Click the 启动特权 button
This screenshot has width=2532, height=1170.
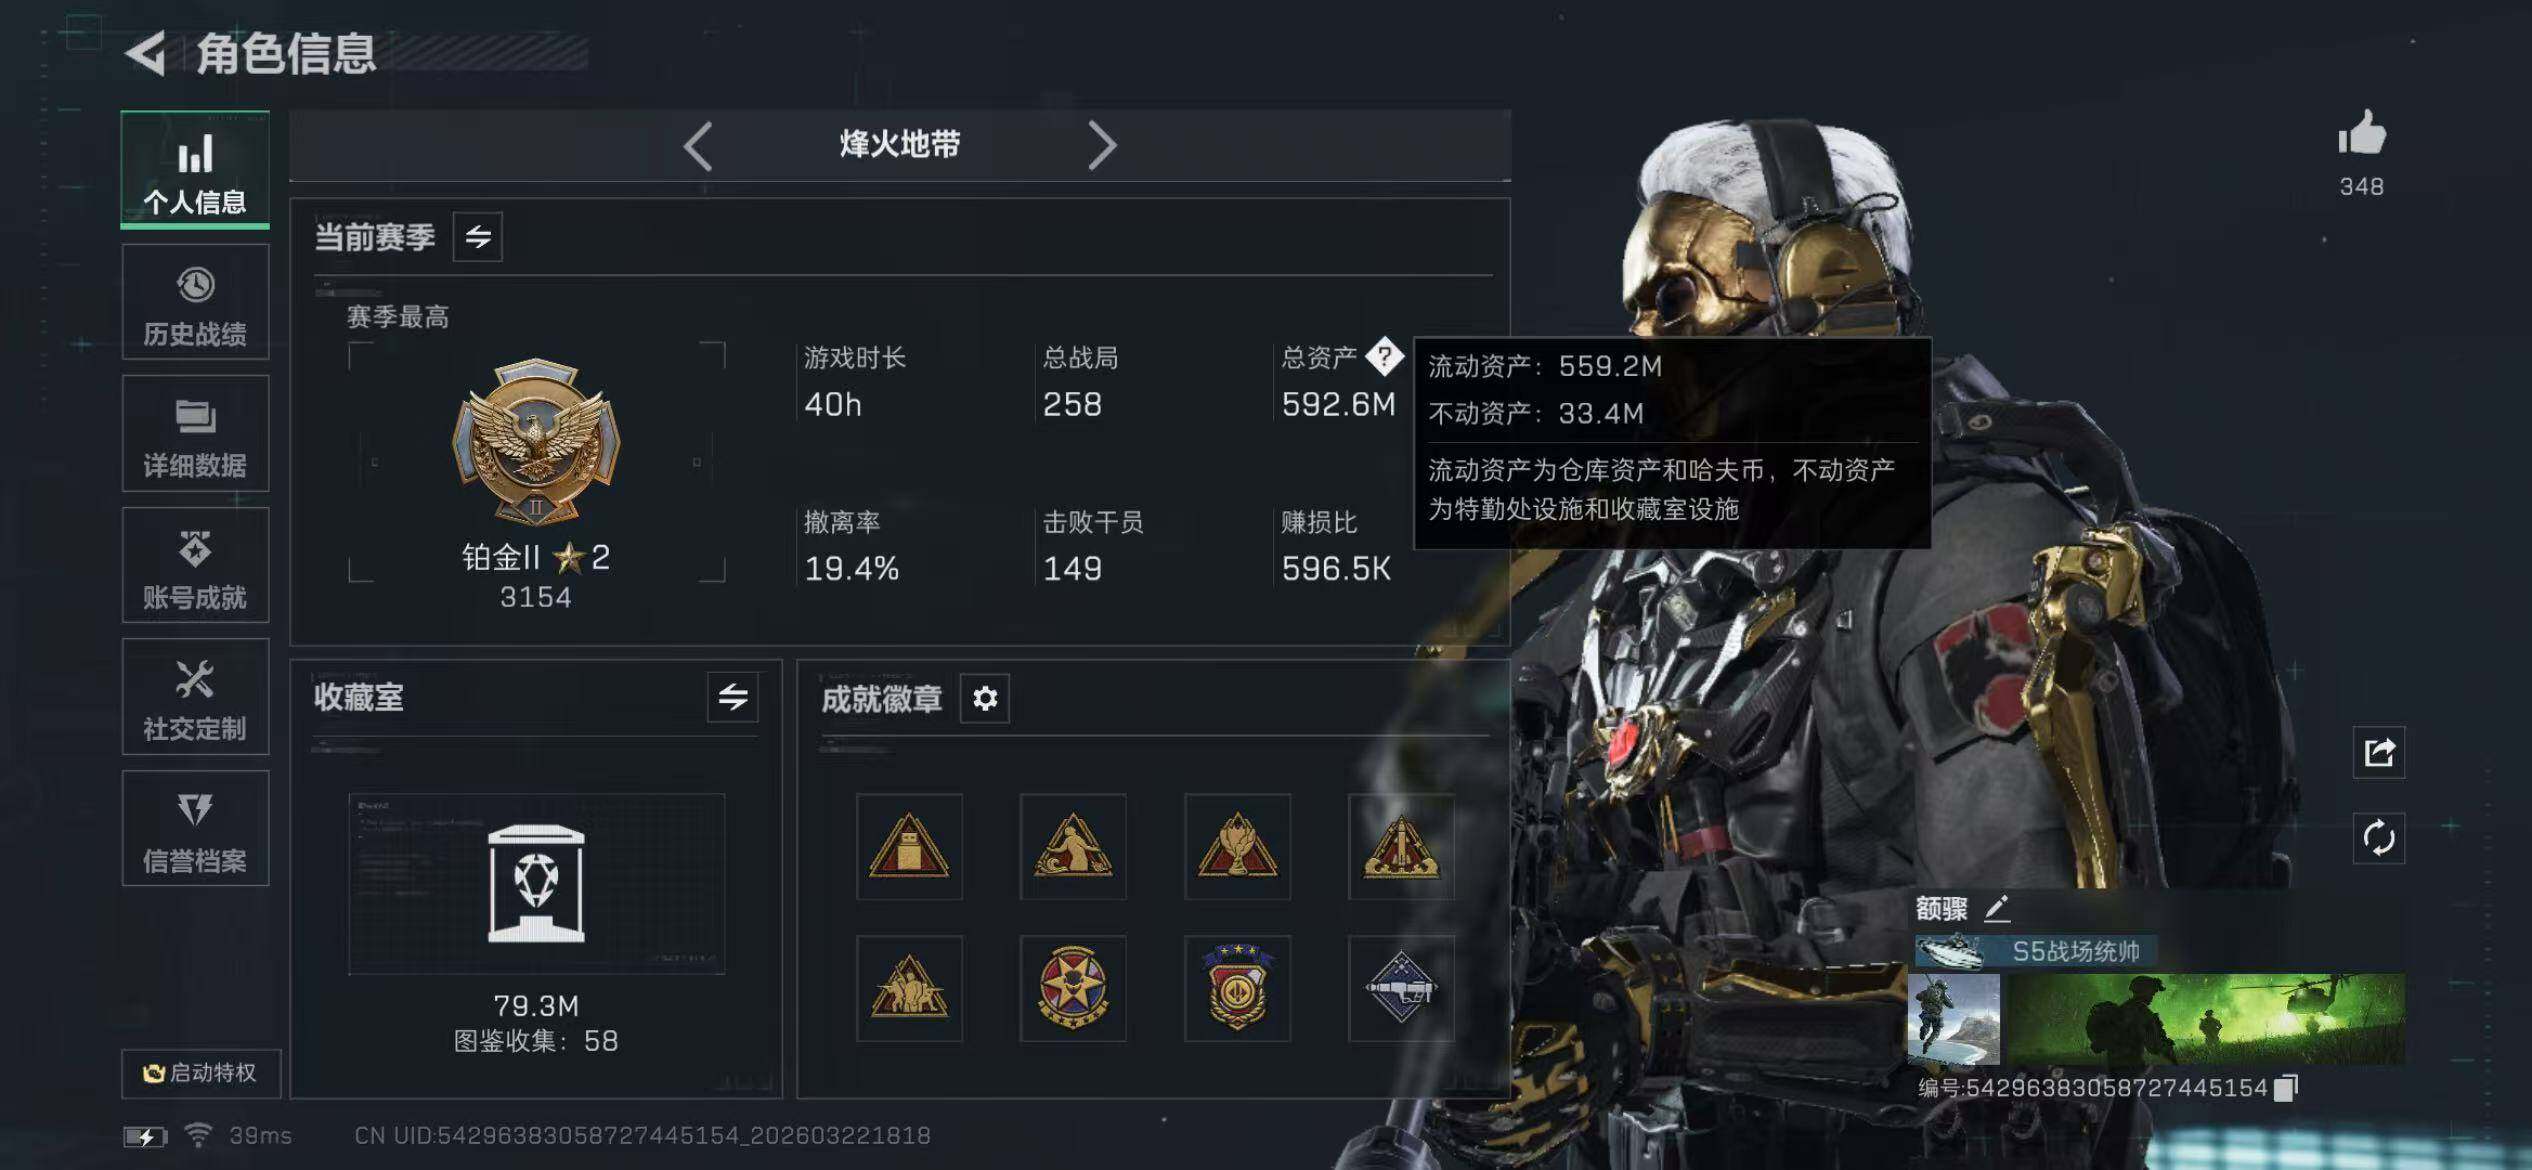[201, 1073]
